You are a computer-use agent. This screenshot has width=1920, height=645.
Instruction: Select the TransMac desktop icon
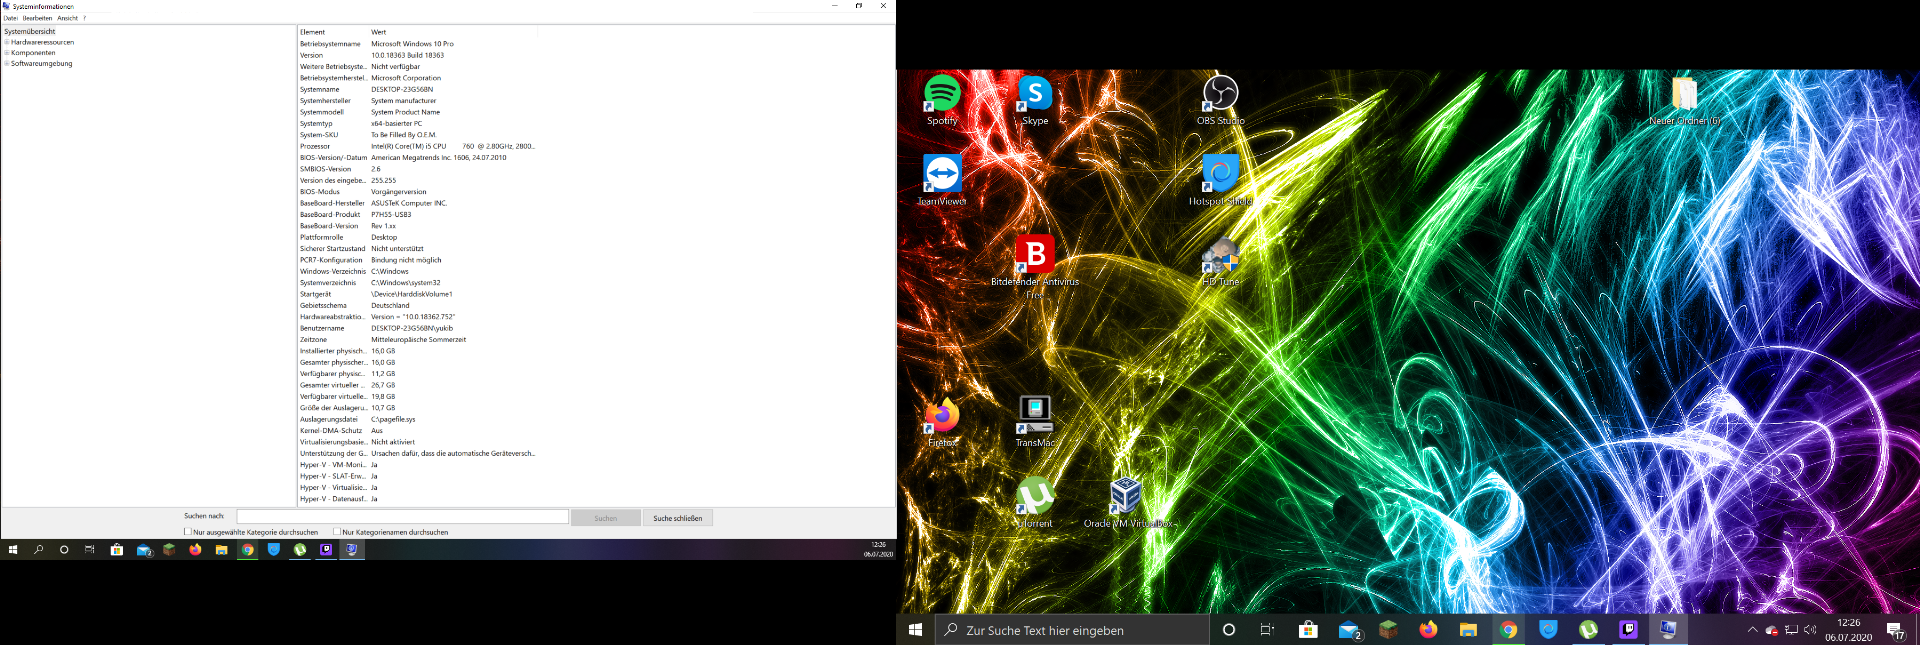click(1035, 421)
